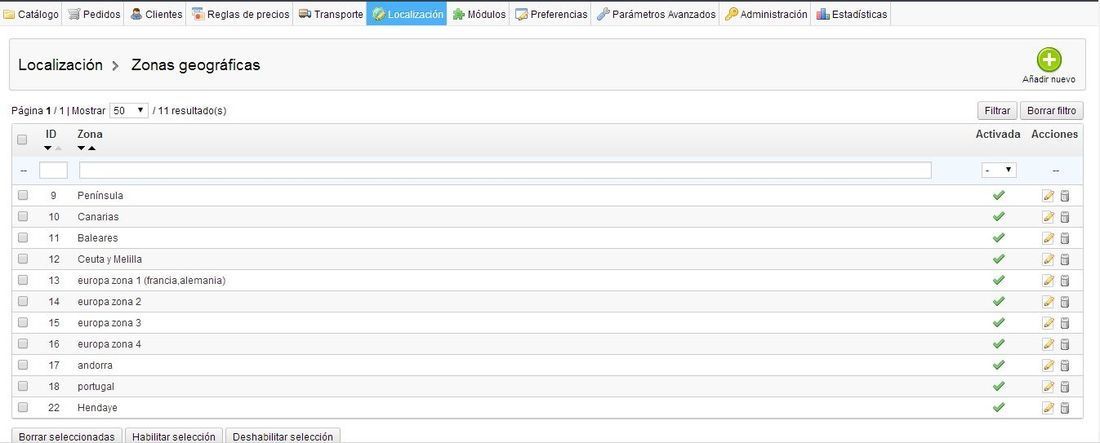Sort ID column ascending arrow

[58, 148]
